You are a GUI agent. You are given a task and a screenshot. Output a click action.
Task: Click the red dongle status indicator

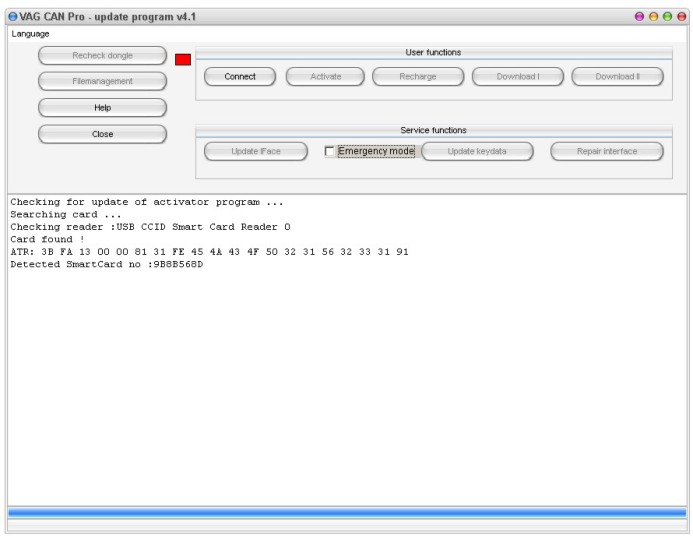pyautogui.click(x=183, y=60)
